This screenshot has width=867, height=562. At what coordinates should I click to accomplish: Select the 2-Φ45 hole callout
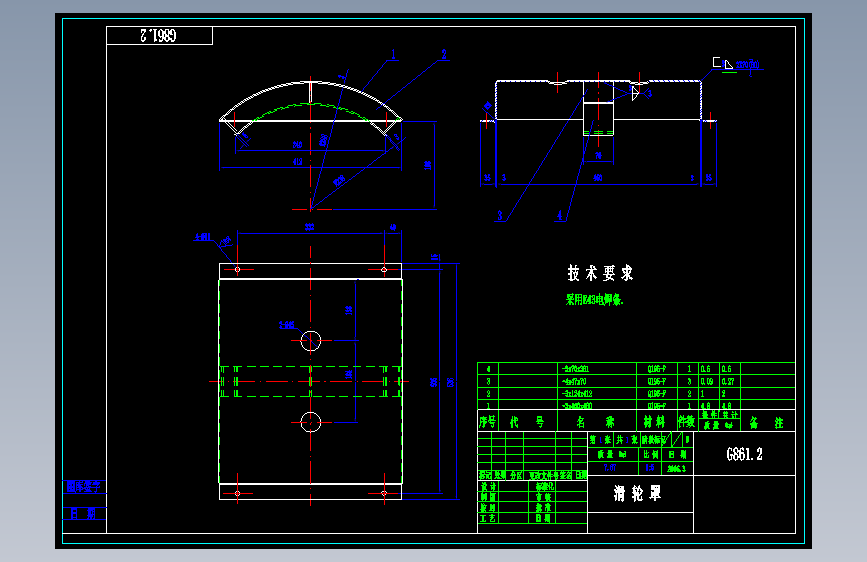point(286,325)
